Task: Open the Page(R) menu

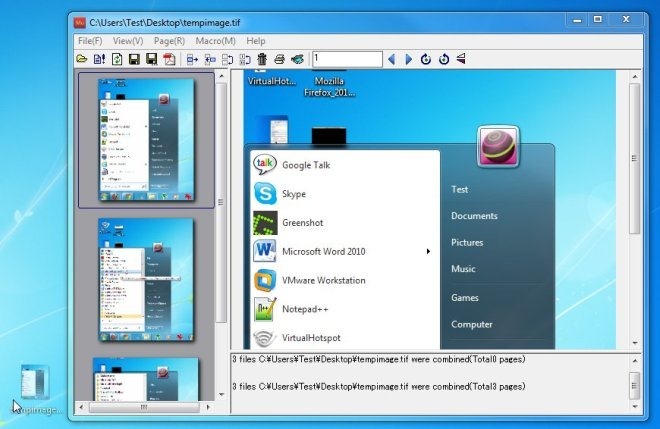Action: 169,41
